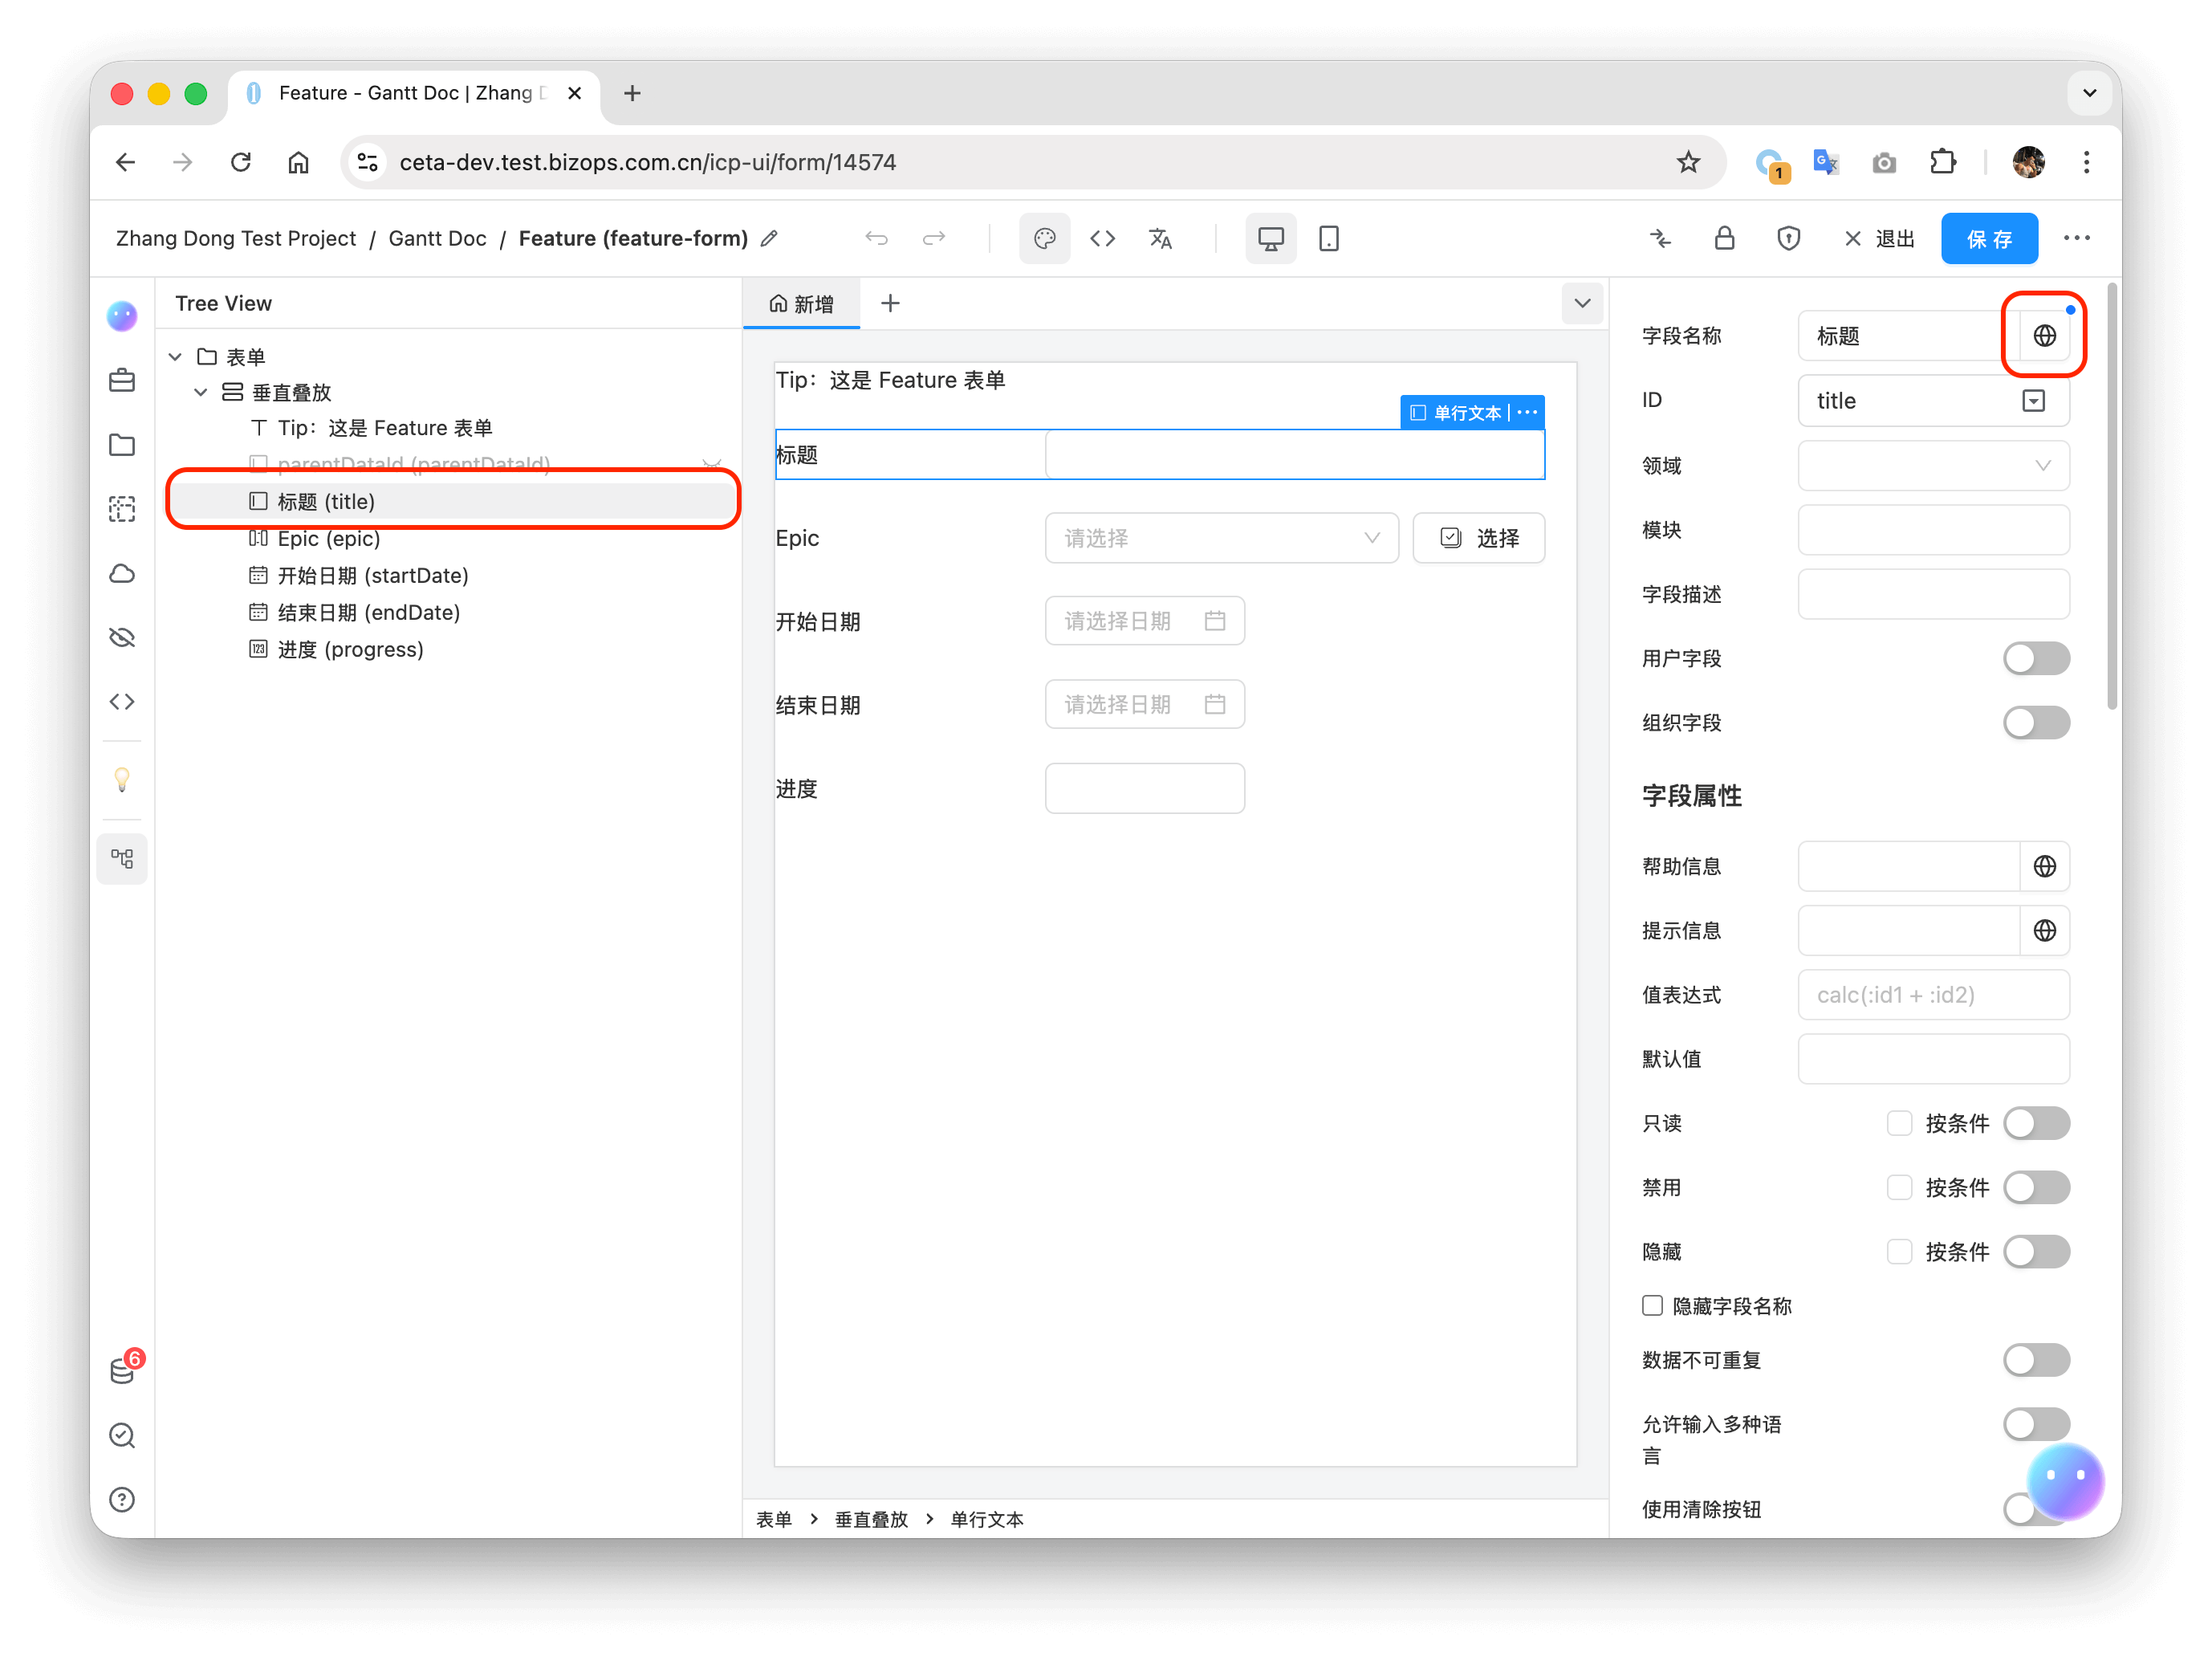Select 进度 (progress) in tree view
This screenshot has width=2212, height=1657.
[350, 649]
